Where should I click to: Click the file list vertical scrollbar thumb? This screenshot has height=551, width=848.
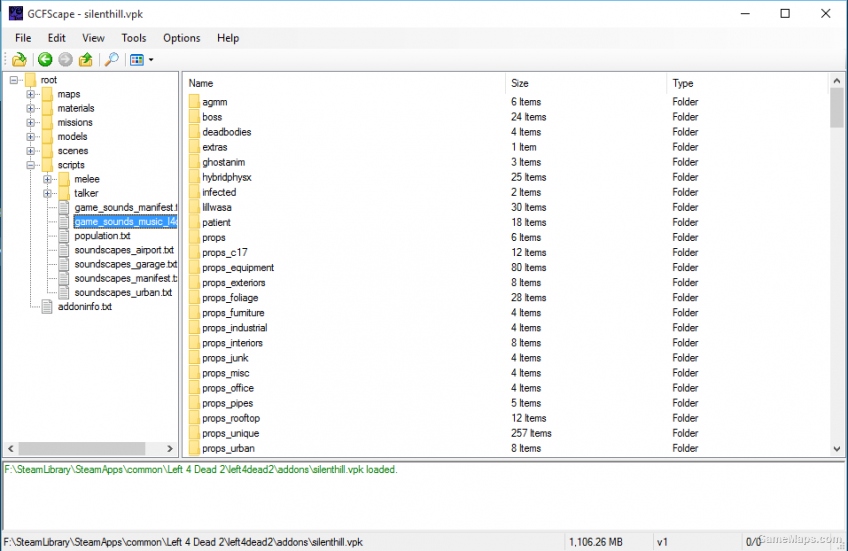click(837, 108)
